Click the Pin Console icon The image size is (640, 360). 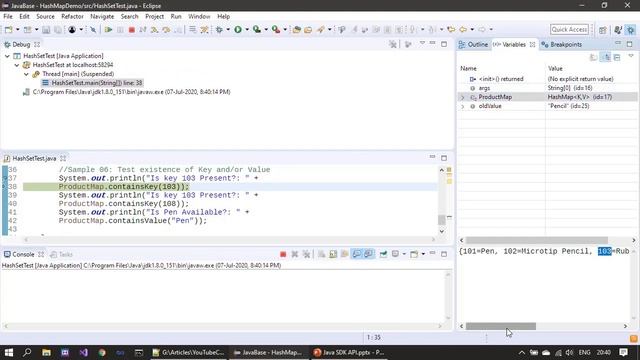[383, 254]
